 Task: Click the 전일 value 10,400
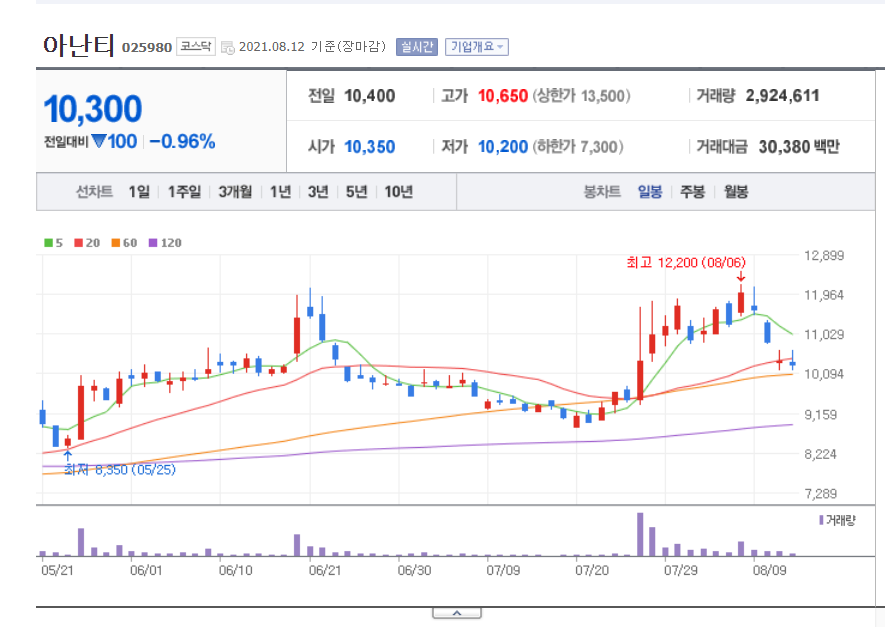(370, 96)
